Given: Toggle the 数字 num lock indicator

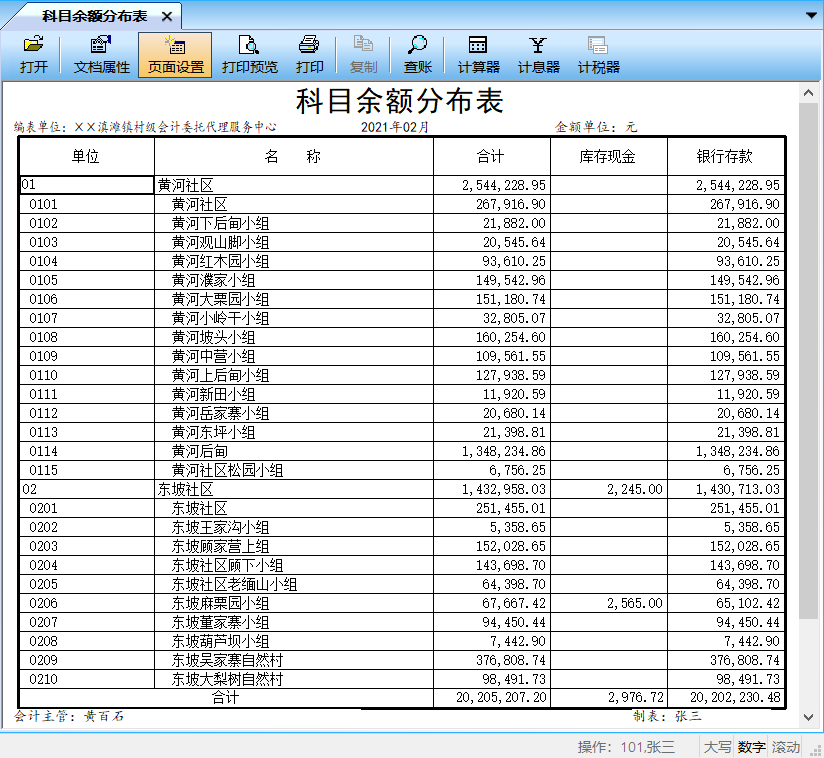Looking at the screenshot, I should pos(751,747).
